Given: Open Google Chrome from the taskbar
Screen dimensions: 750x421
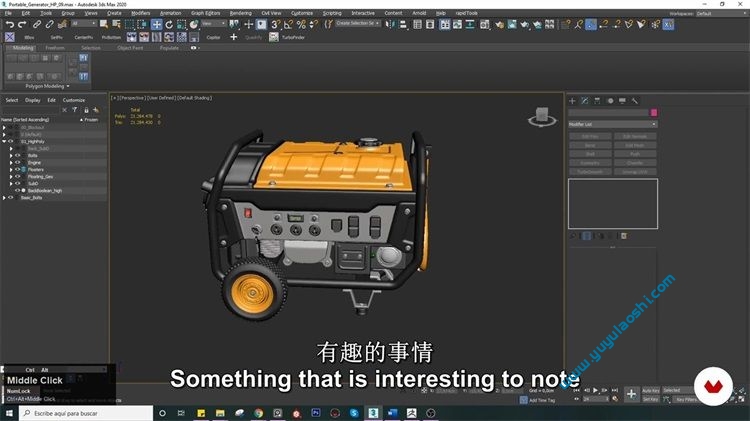Looking at the screenshot, I should pyautogui.click(x=258, y=413).
